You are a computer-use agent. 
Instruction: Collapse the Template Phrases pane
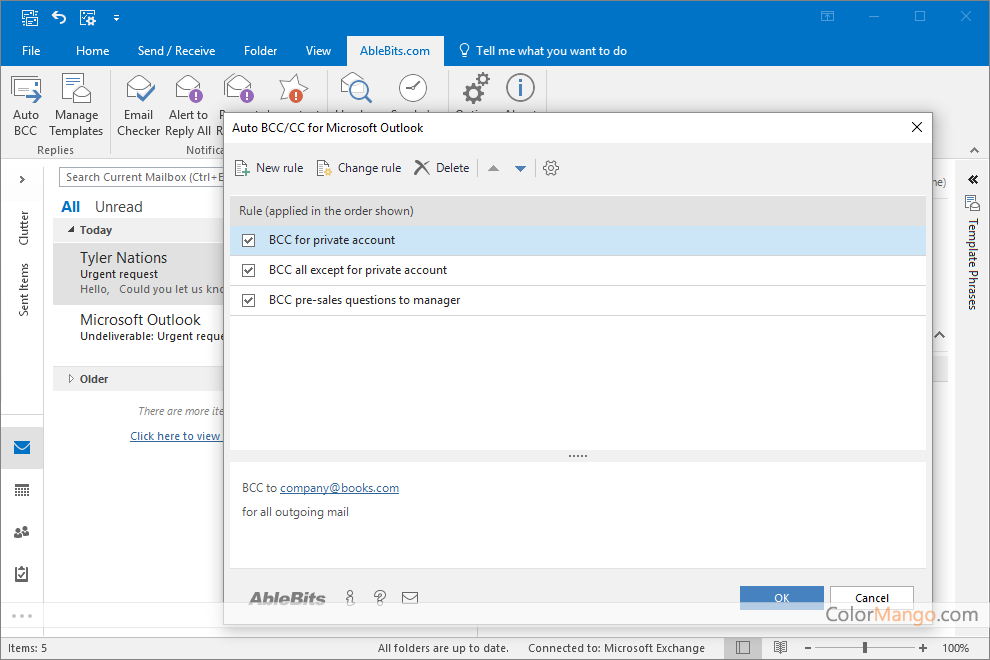[973, 179]
